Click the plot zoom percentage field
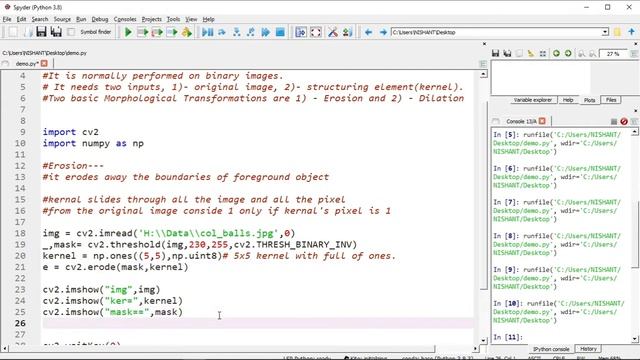 pos(613,54)
